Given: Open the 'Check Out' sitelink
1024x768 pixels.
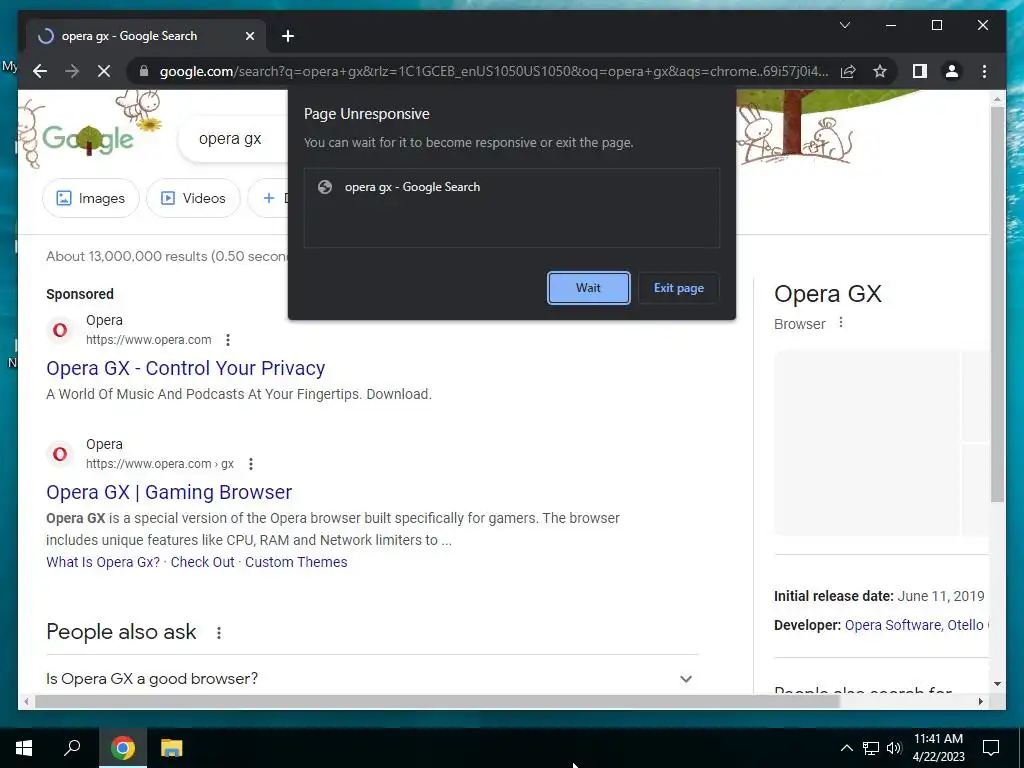Looking at the screenshot, I should tap(202, 562).
